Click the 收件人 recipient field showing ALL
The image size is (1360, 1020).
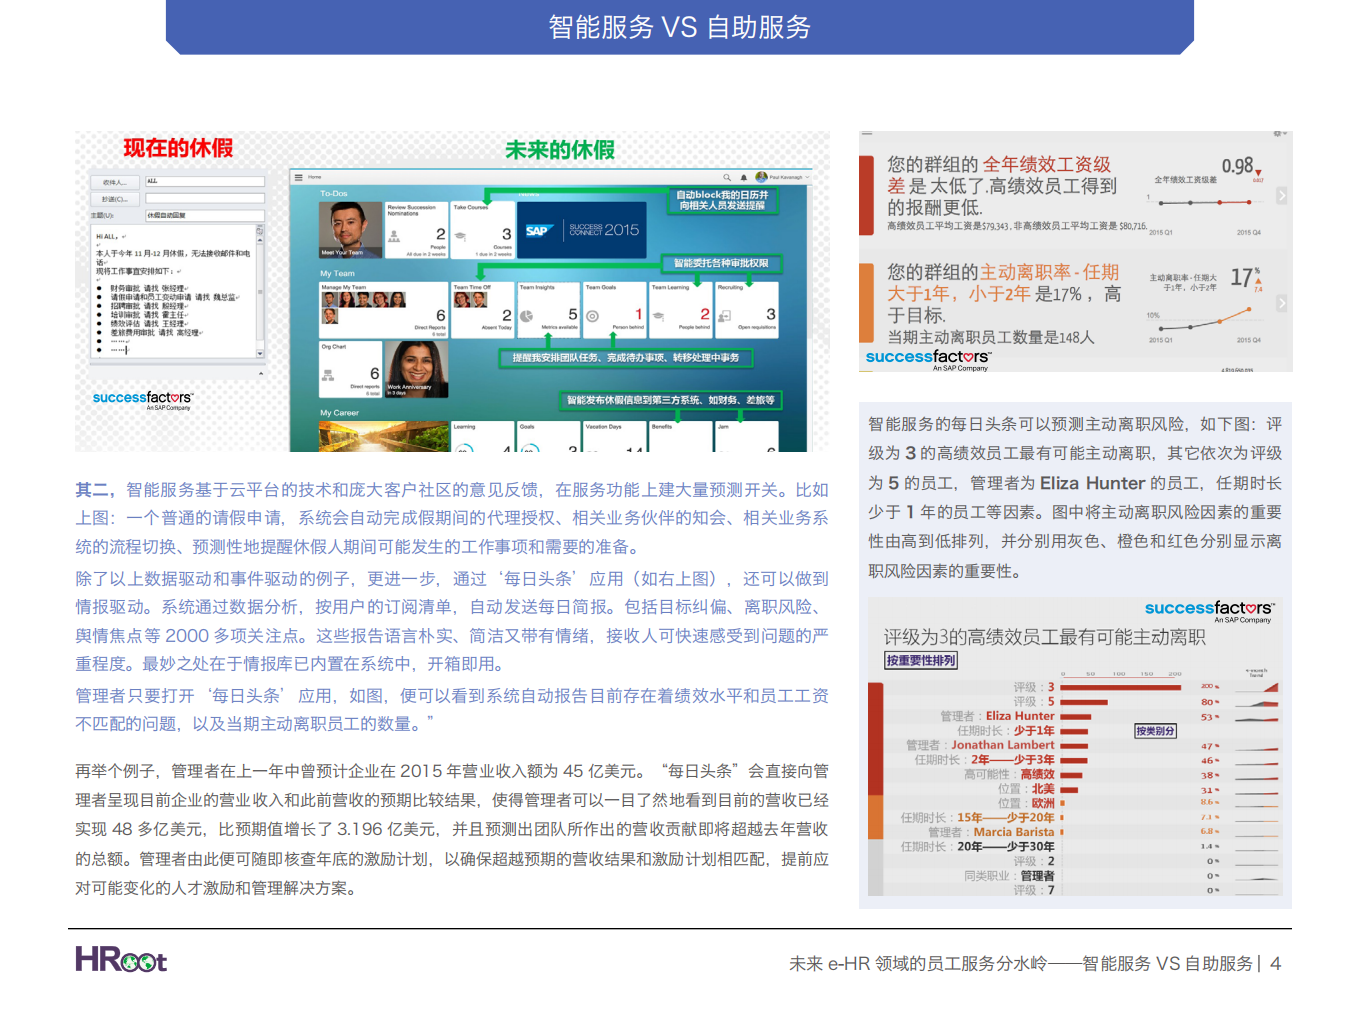205,181
